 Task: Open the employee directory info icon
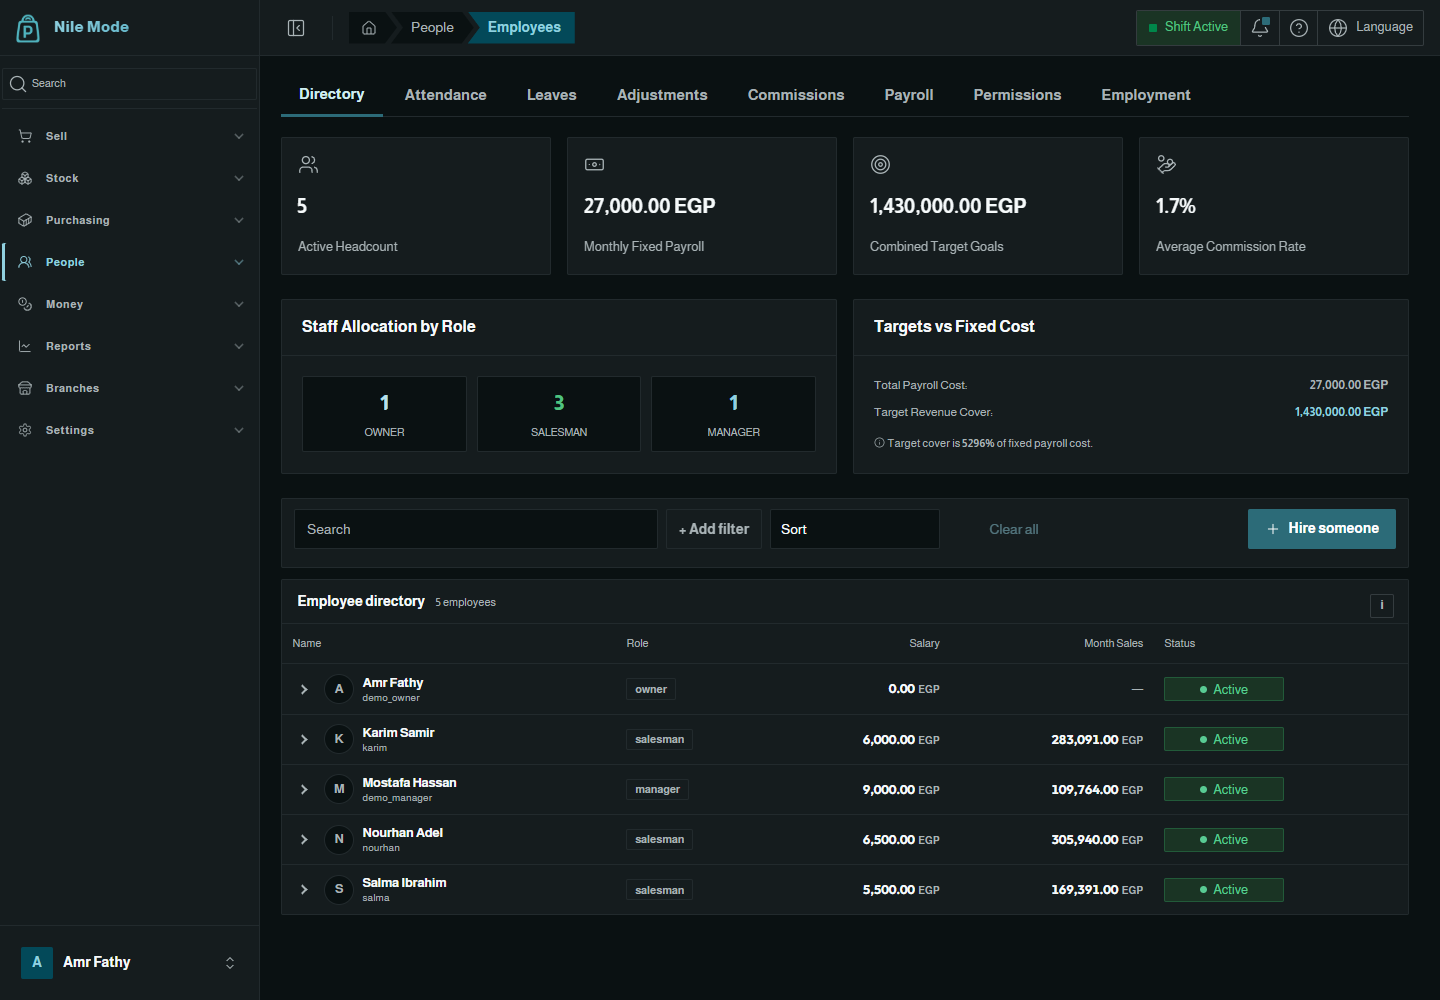click(1382, 605)
